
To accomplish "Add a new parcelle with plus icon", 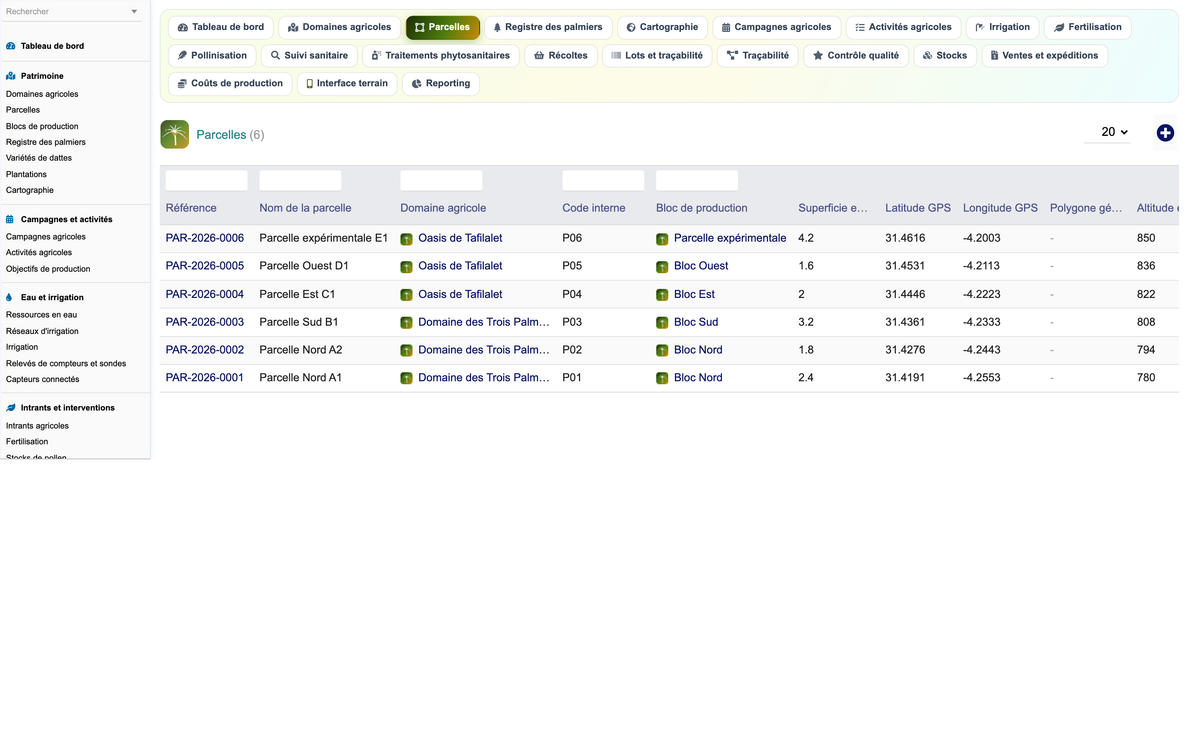I will tap(1165, 133).
